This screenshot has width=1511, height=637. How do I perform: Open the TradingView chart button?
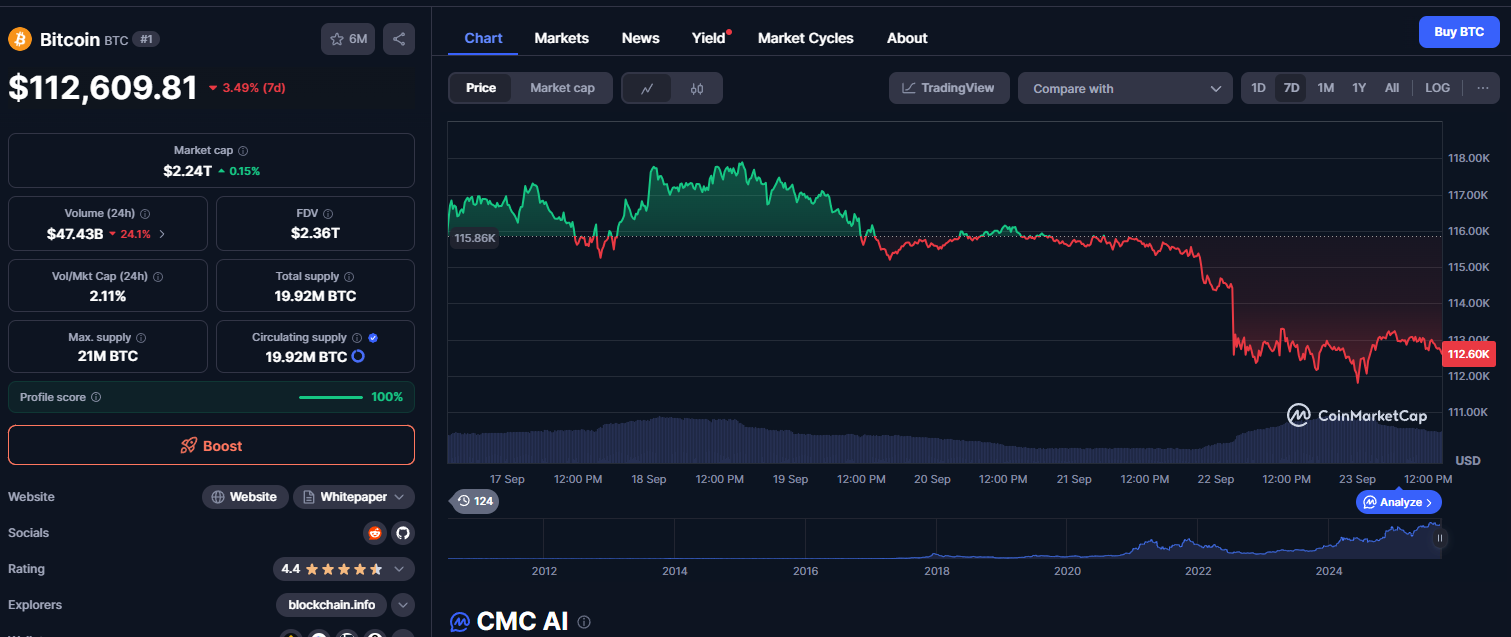pos(949,88)
